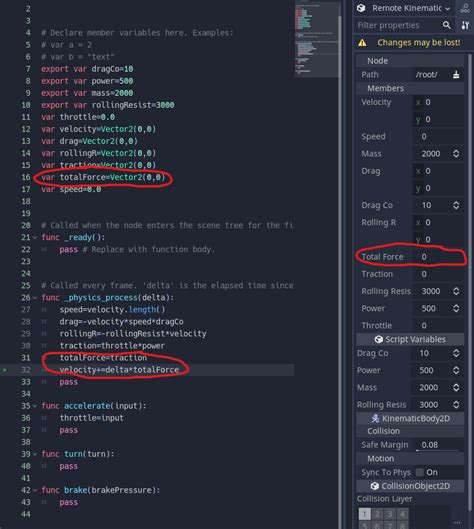The height and width of the screenshot is (529, 474).
Task: Click the Total Force value field
Action: (x=439, y=257)
